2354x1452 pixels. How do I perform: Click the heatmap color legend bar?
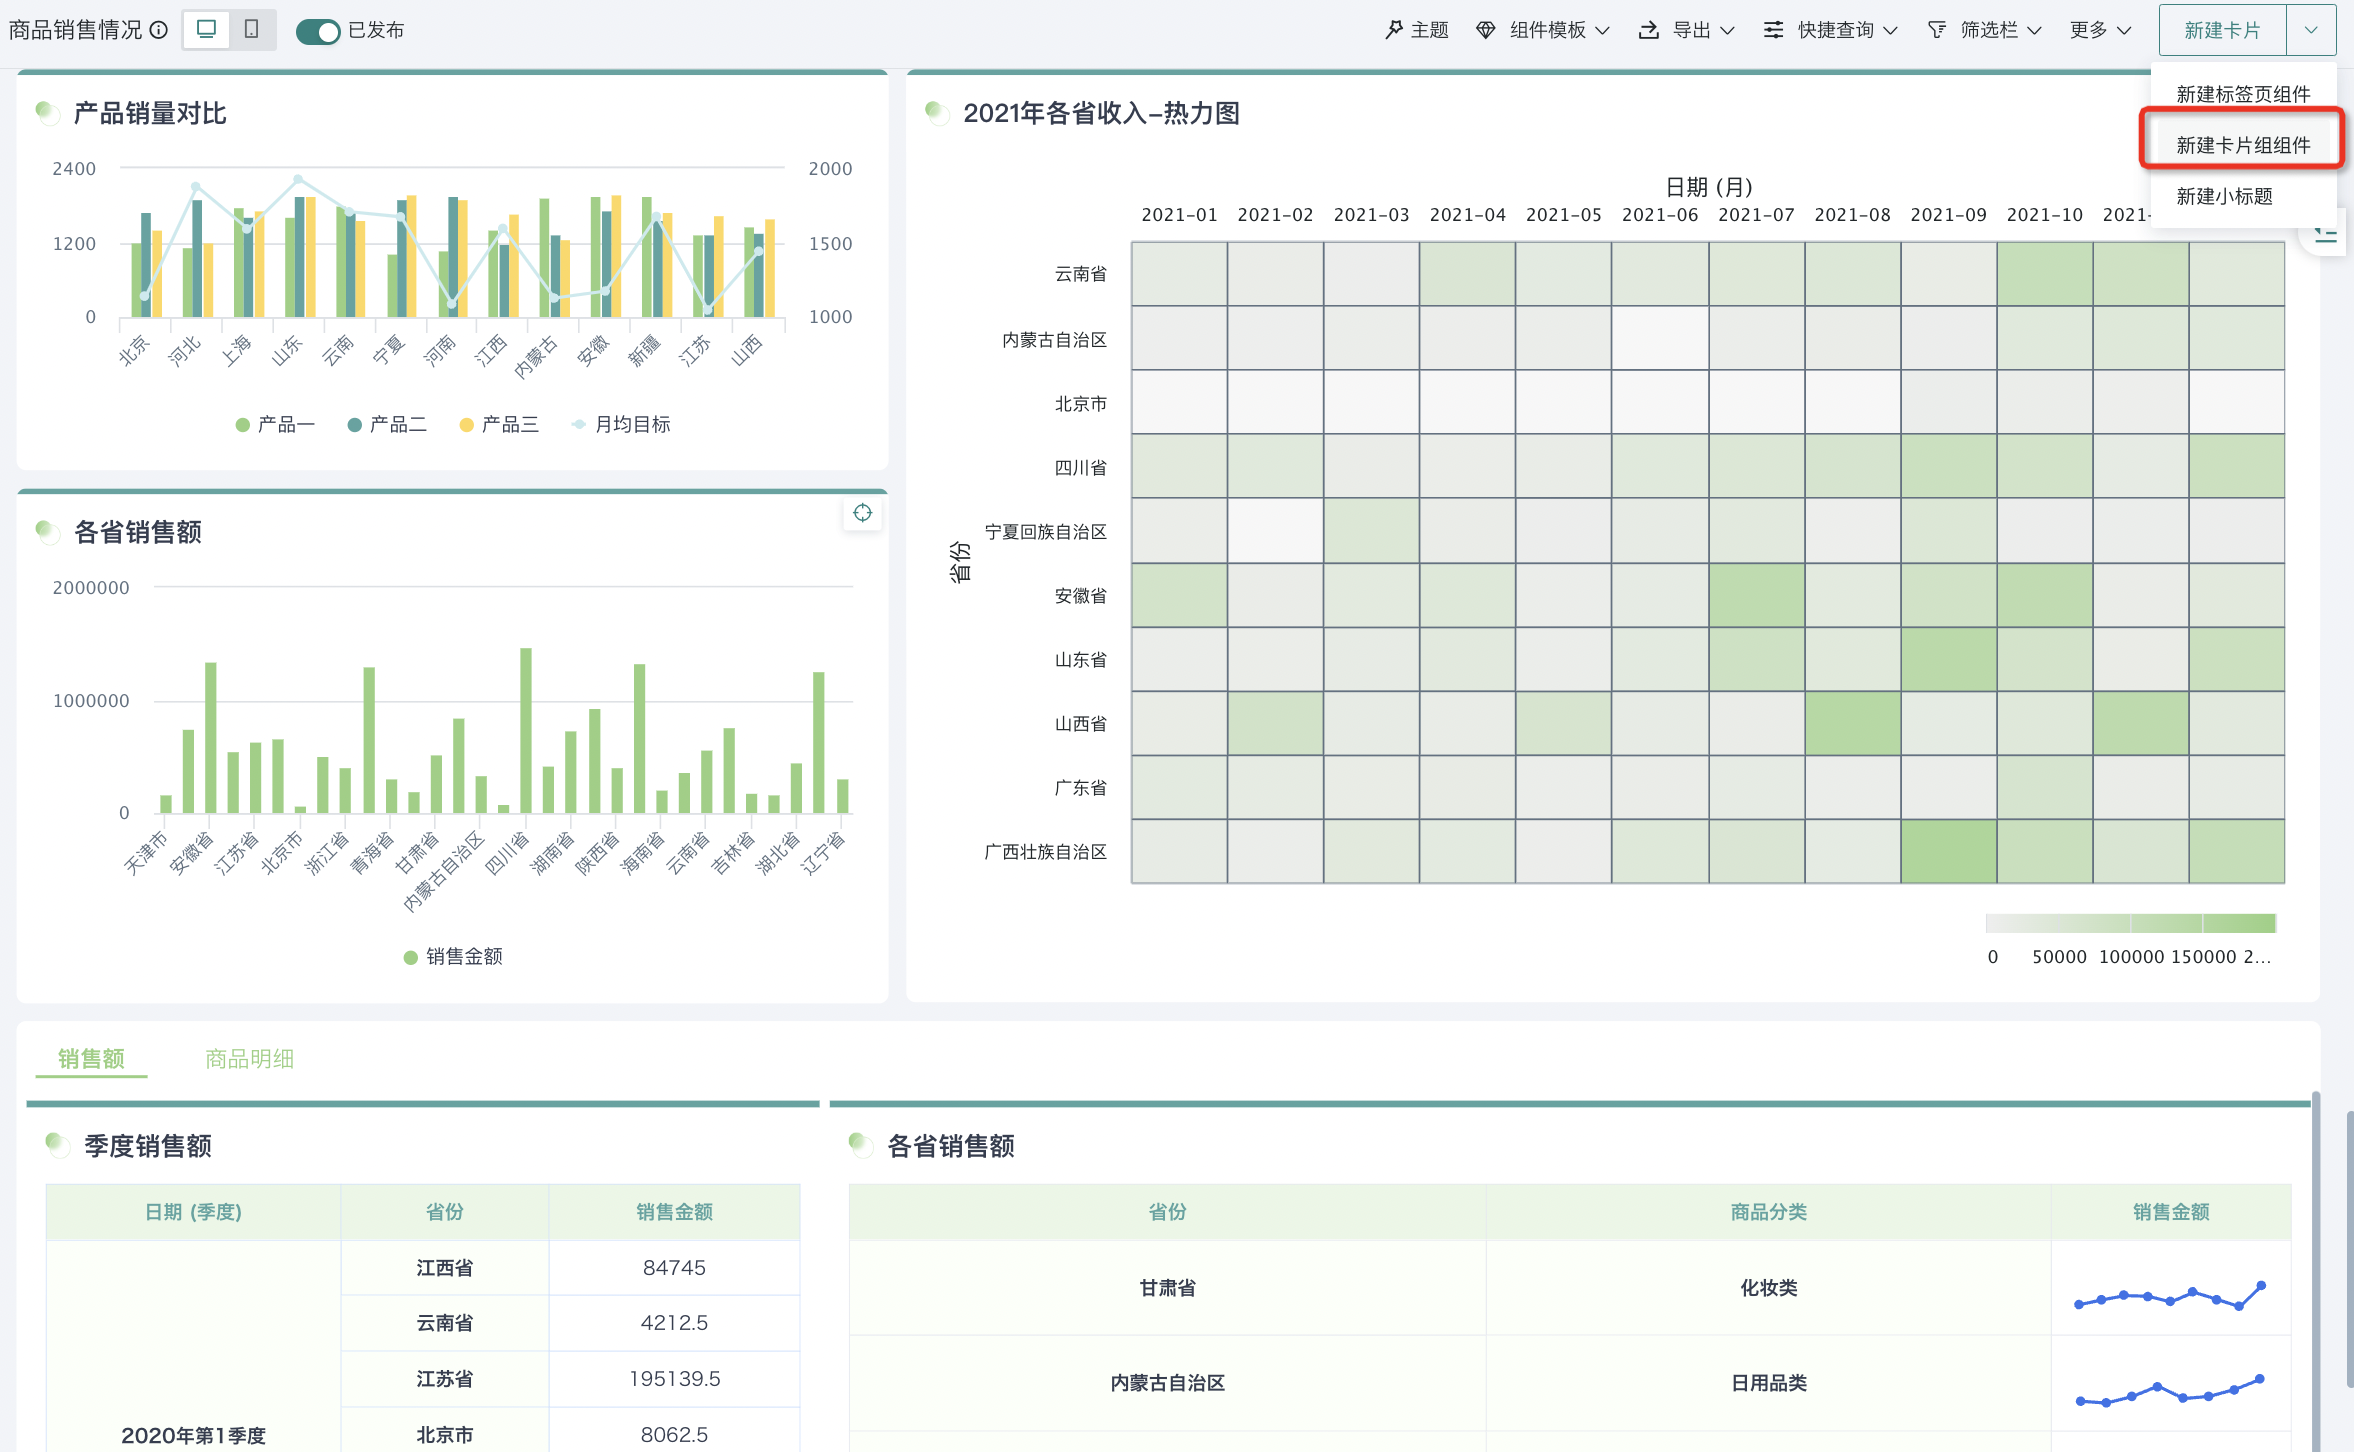click(x=2130, y=922)
